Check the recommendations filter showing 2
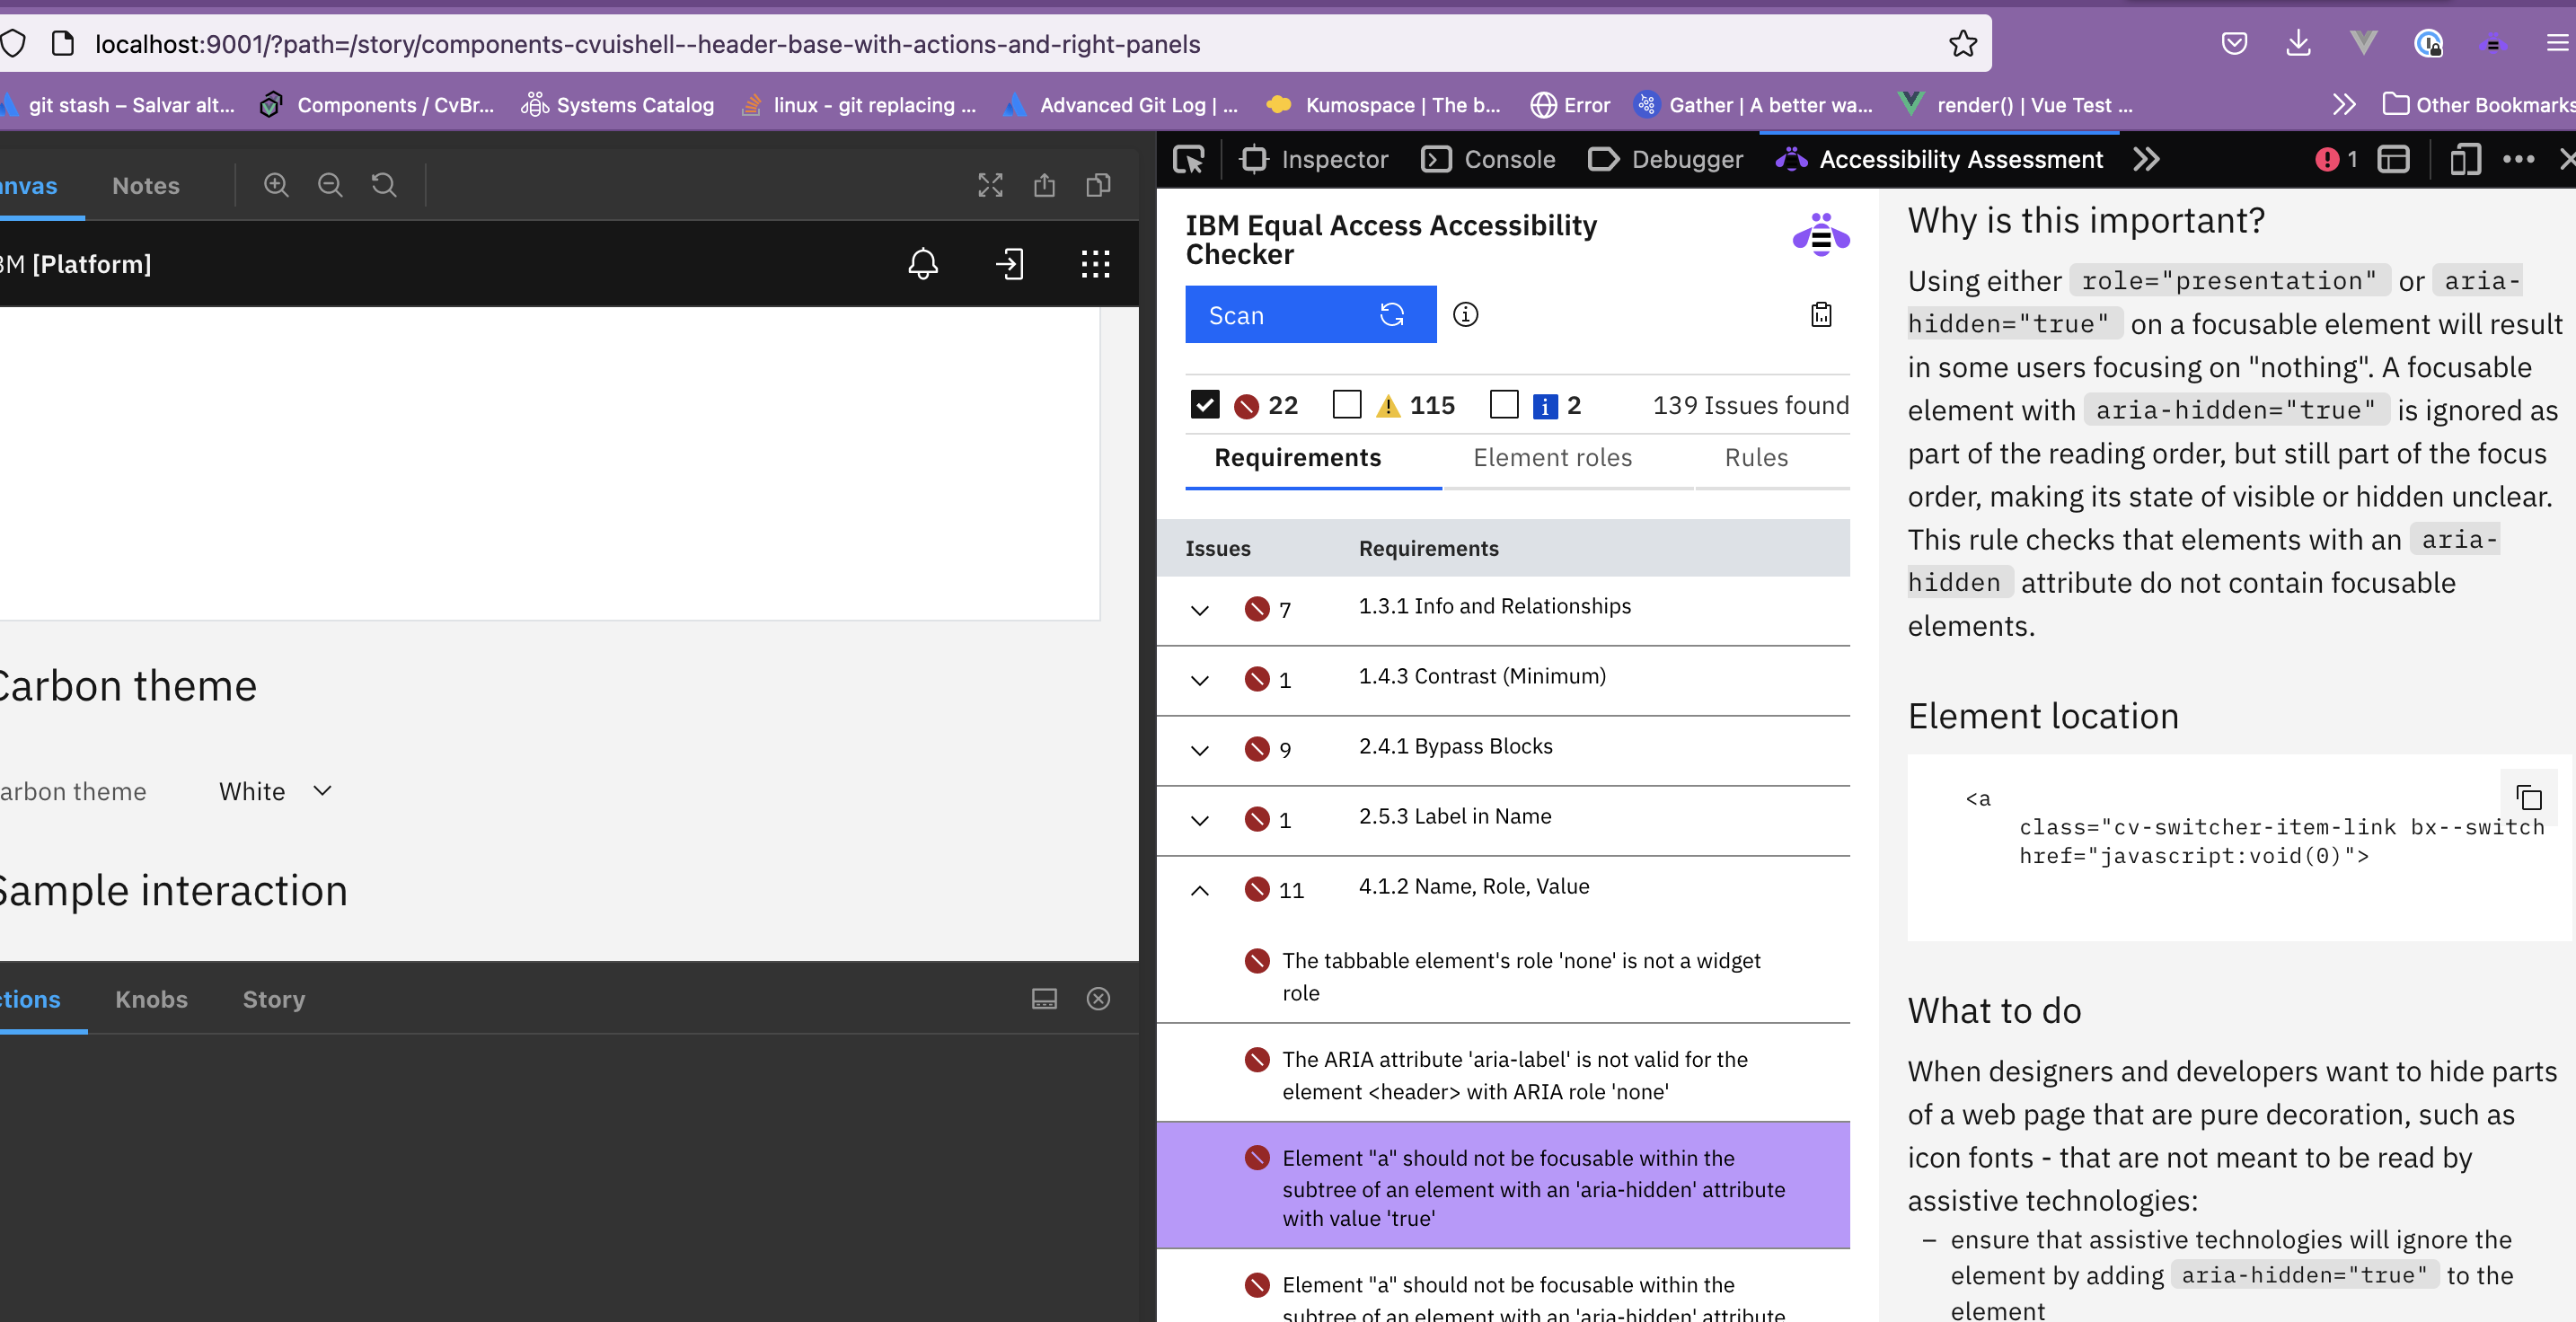Image resolution: width=2576 pixels, height=1322 pixels. pos(1503,405)
